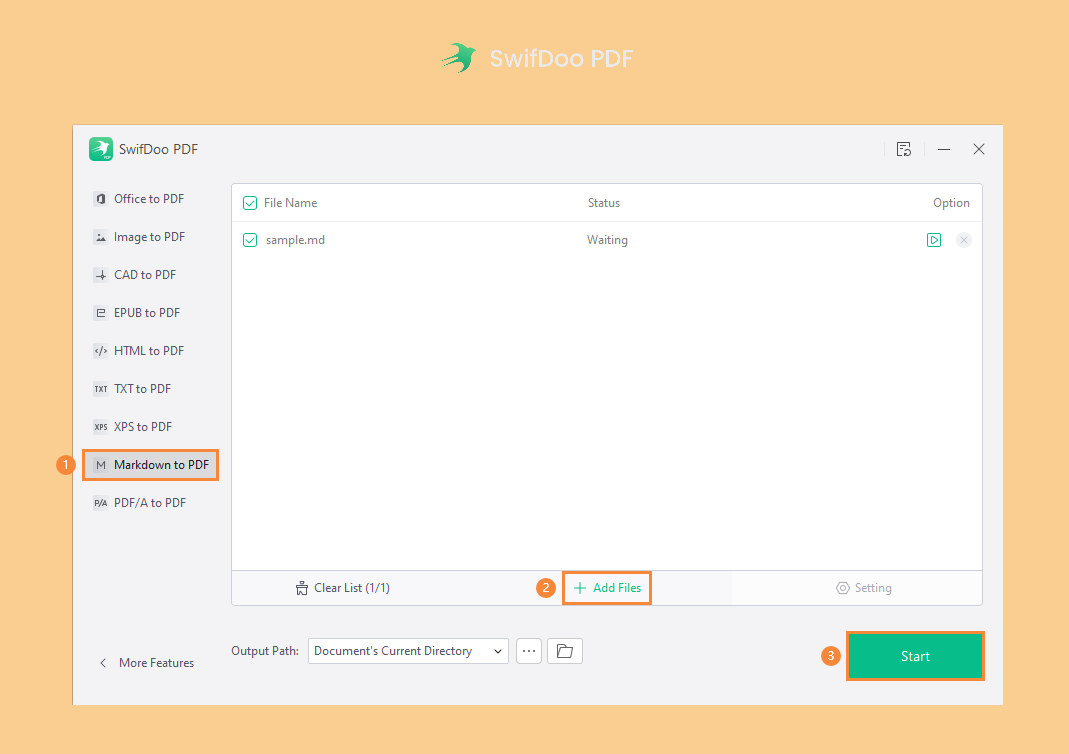Click the CAD to PDF sidebar icon
Image resolution: width=1069 pixels, height=754 pixels.
tap(101, 275)
